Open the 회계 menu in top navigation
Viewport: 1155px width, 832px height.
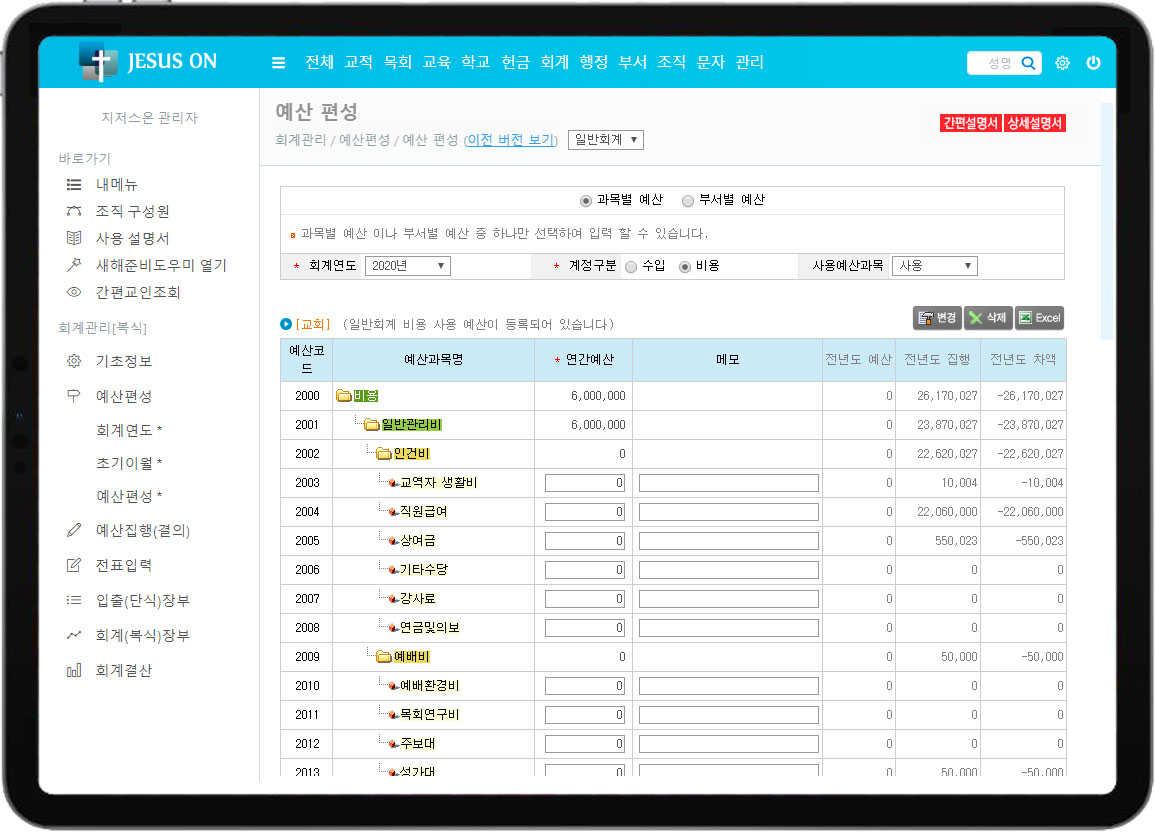554,62
